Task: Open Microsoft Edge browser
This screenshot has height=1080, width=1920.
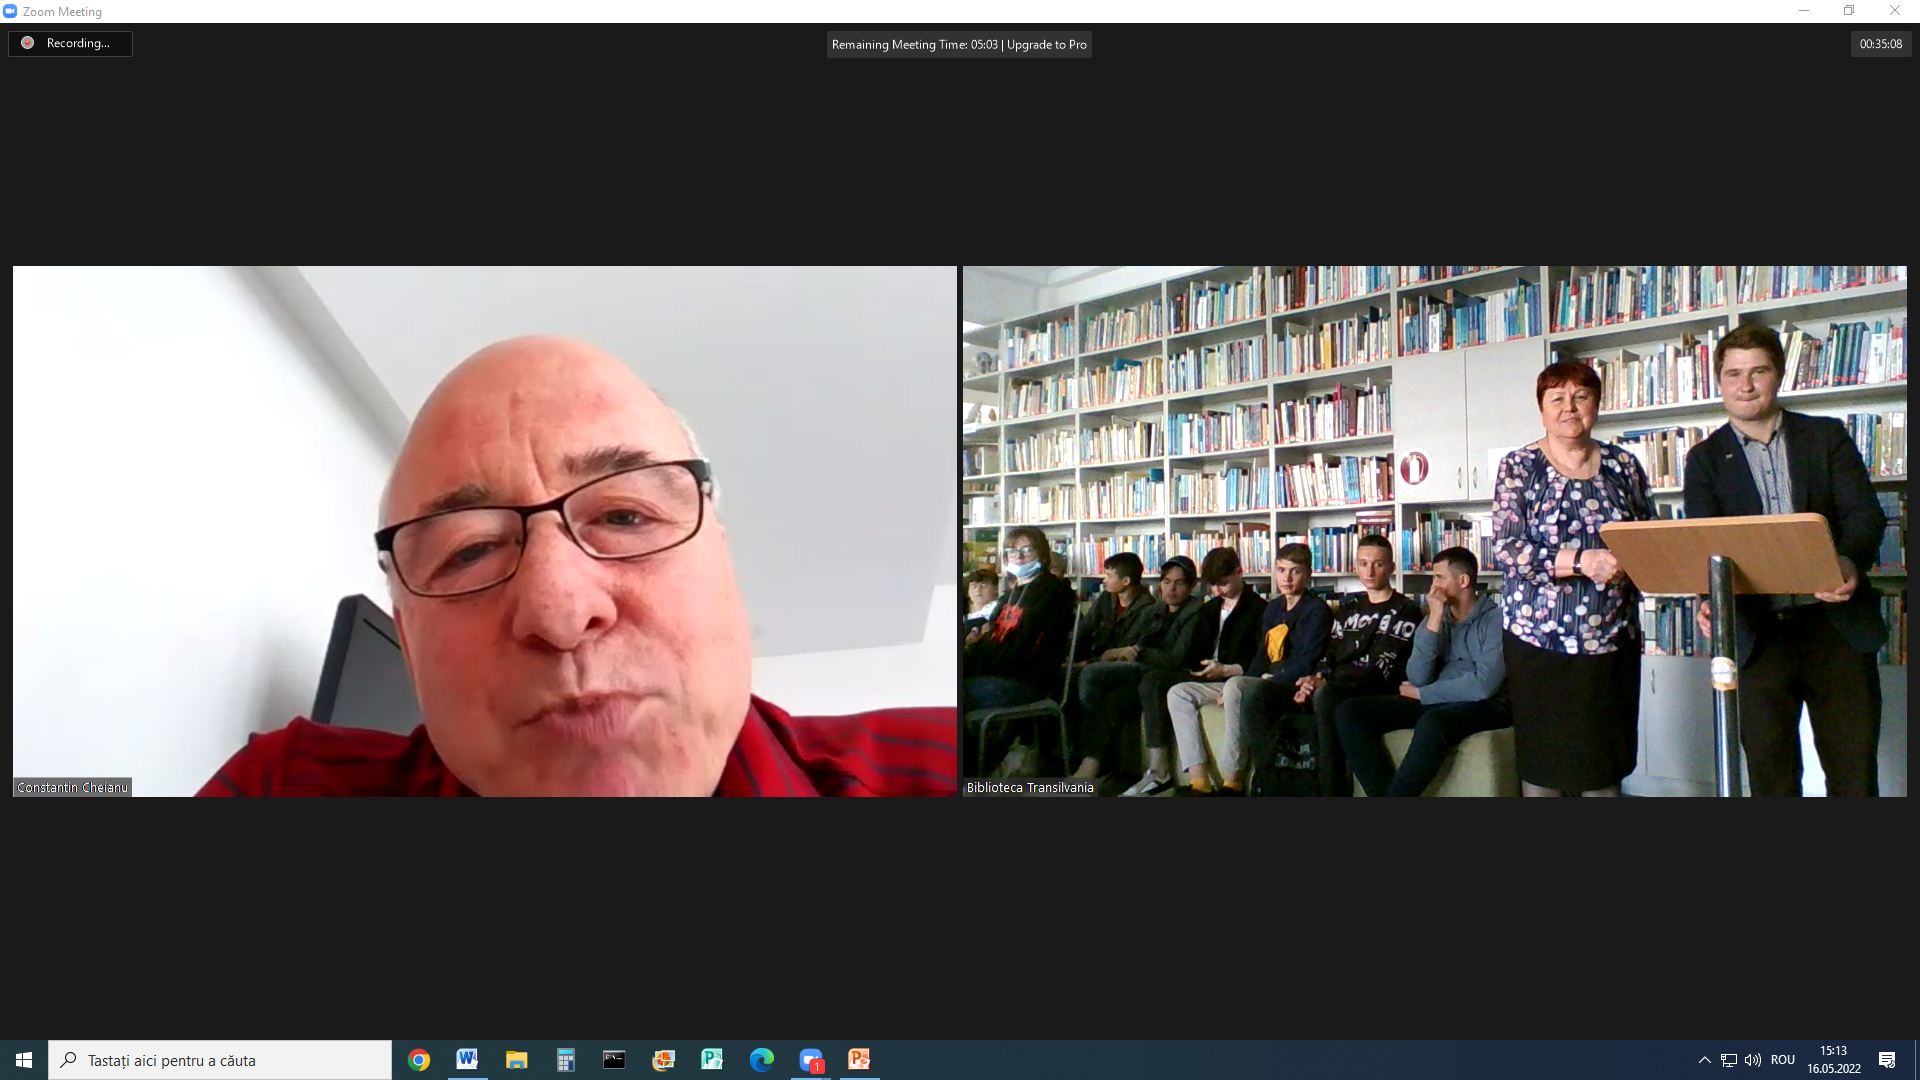Action: (761, 1060)
